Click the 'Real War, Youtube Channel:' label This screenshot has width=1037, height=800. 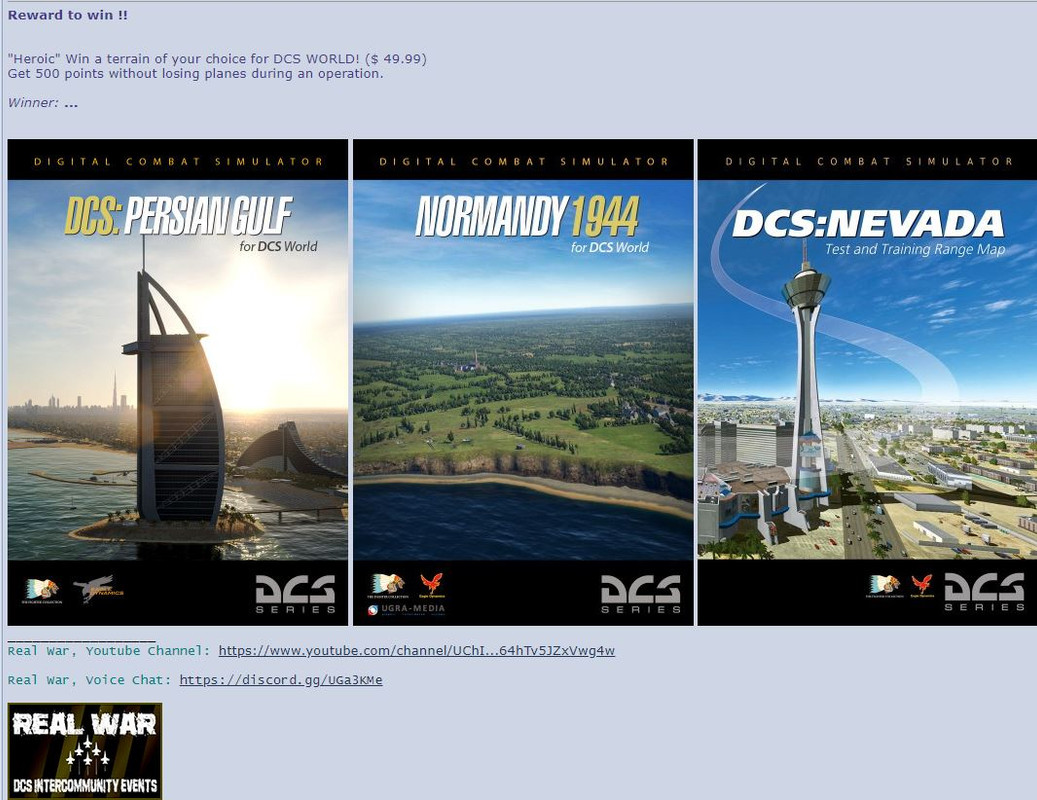(x=108, y=651)
